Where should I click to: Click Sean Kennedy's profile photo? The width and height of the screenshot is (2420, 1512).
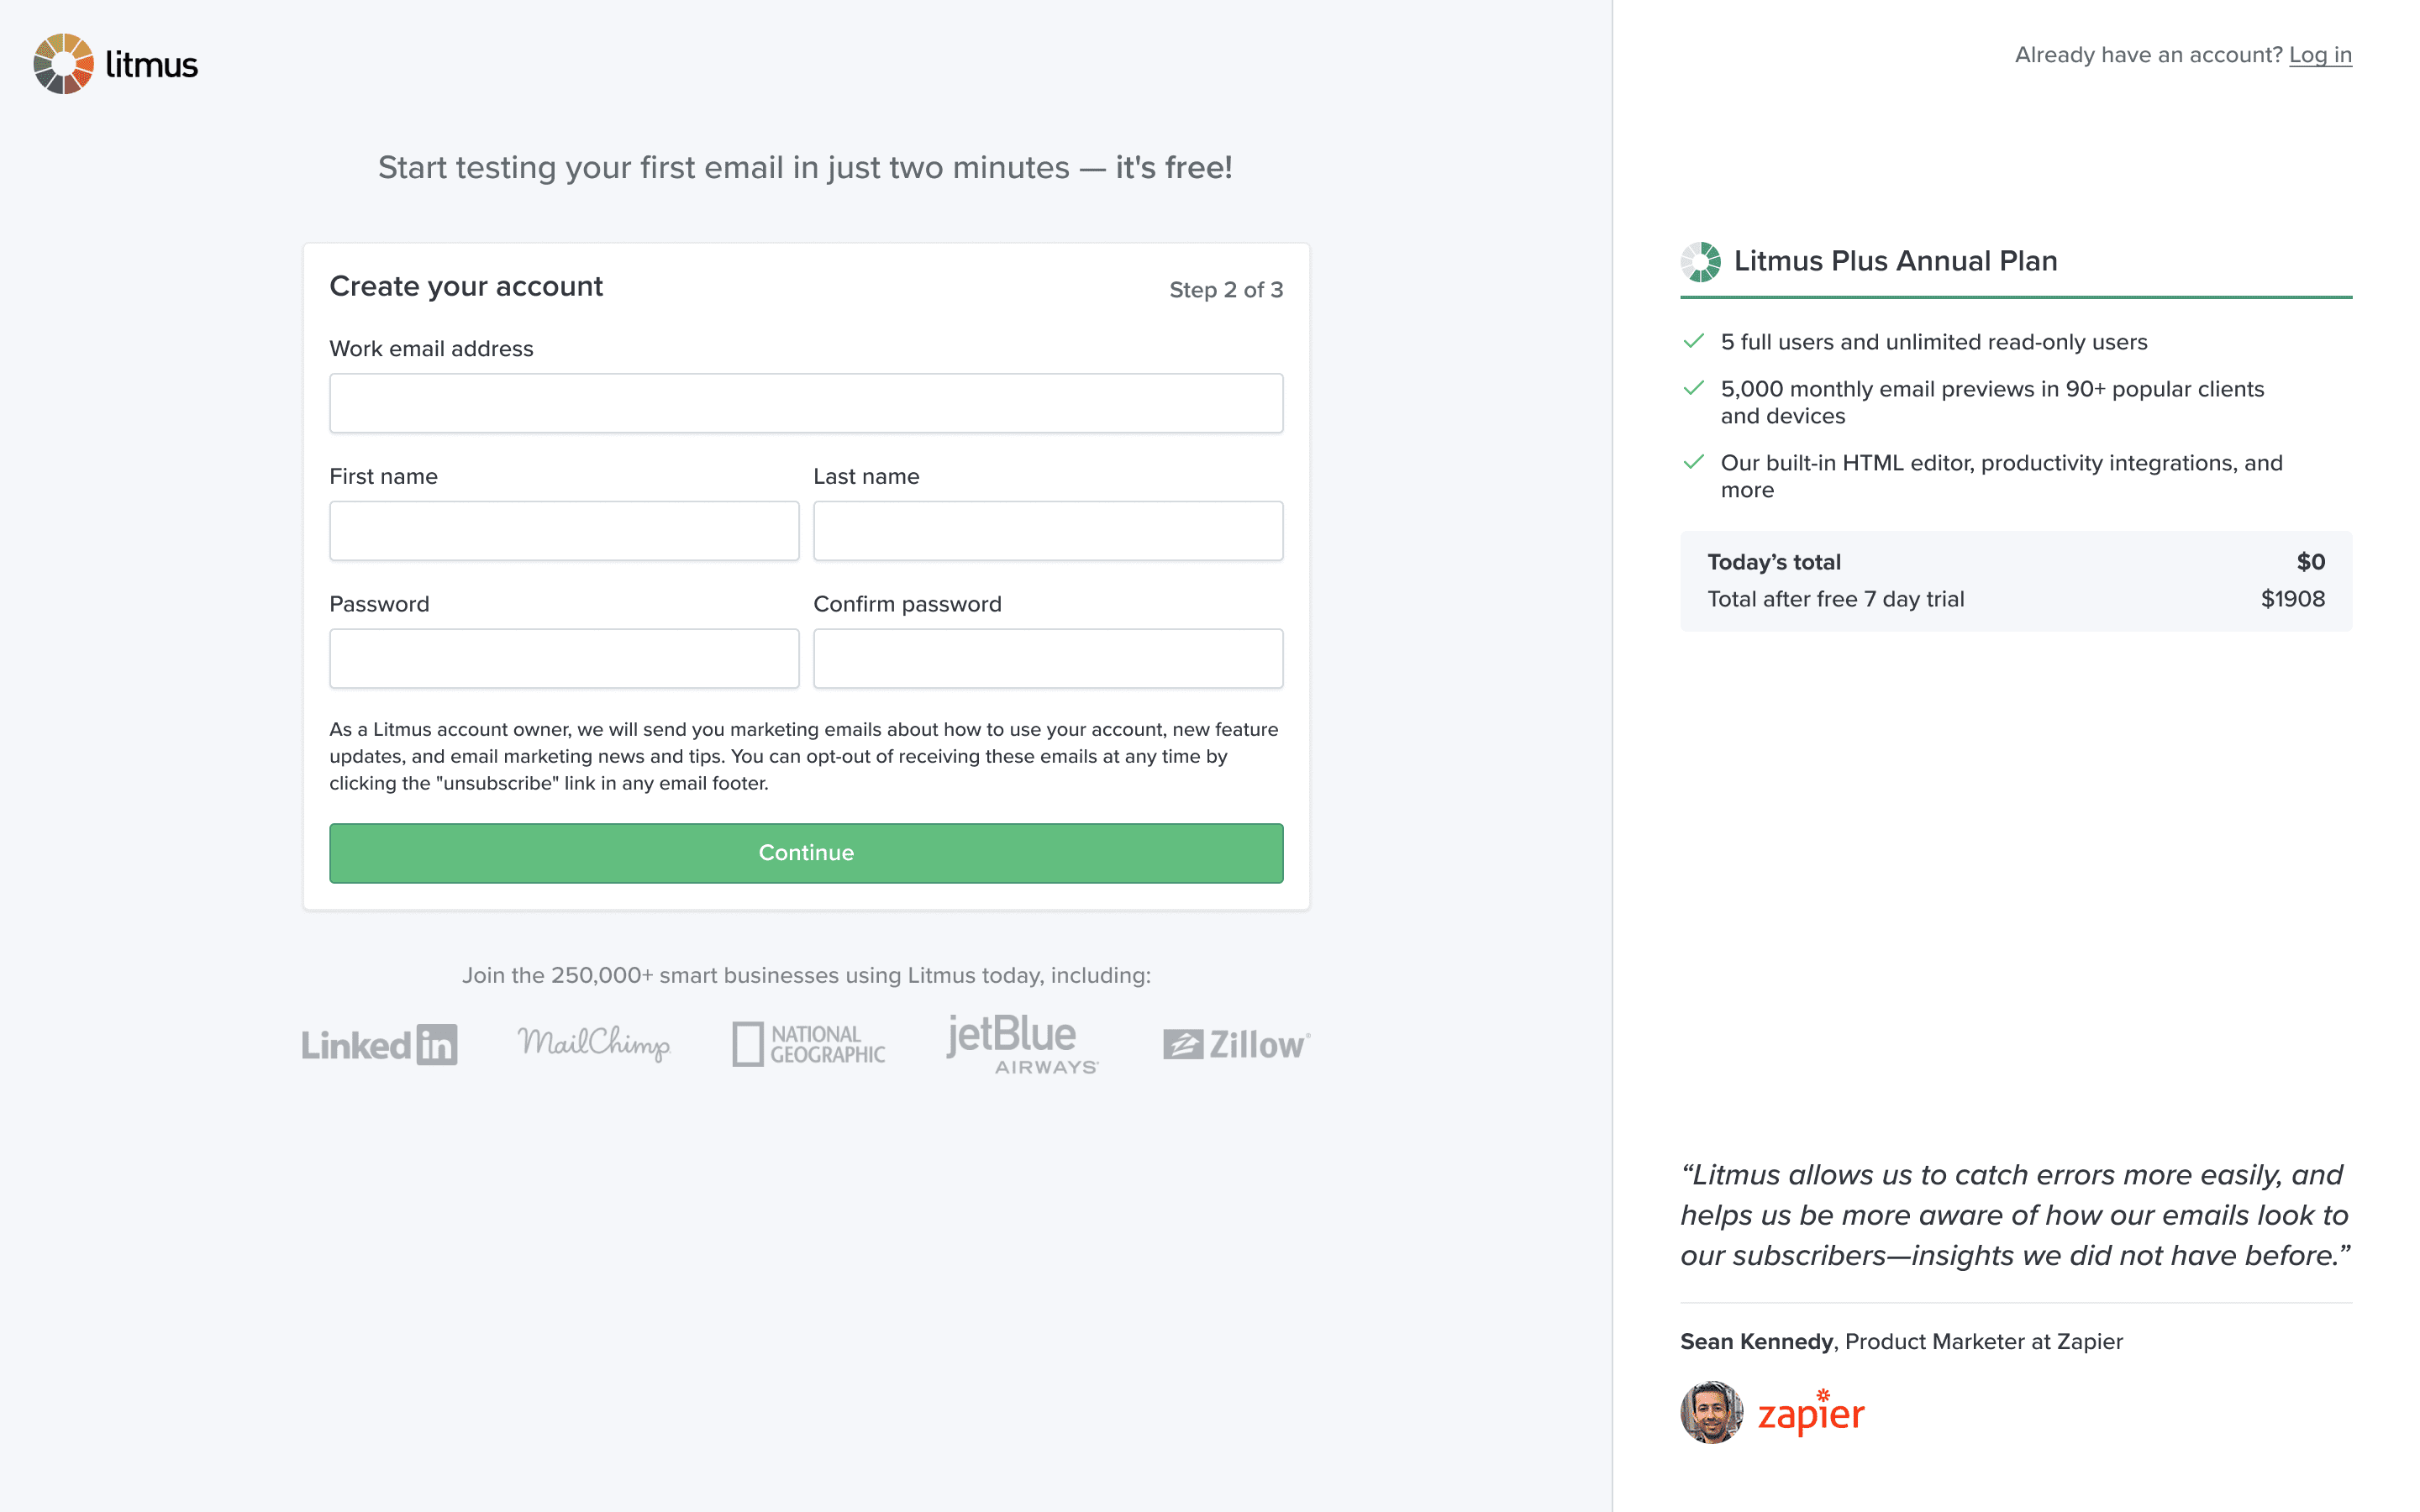[x=1711, y=1413]
